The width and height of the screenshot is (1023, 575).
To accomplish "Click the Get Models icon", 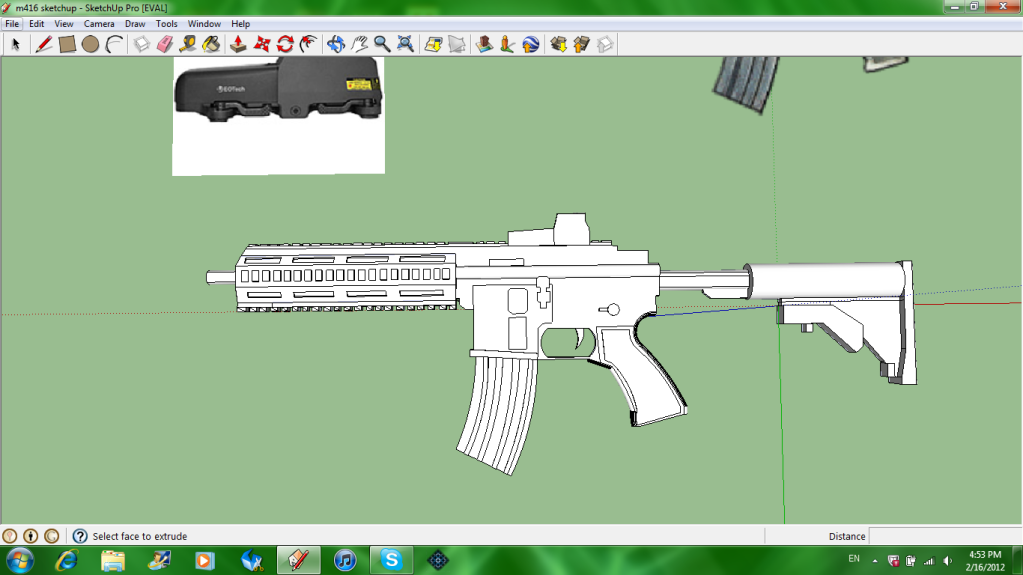I will pyautogui.click(x=558, y=44).
